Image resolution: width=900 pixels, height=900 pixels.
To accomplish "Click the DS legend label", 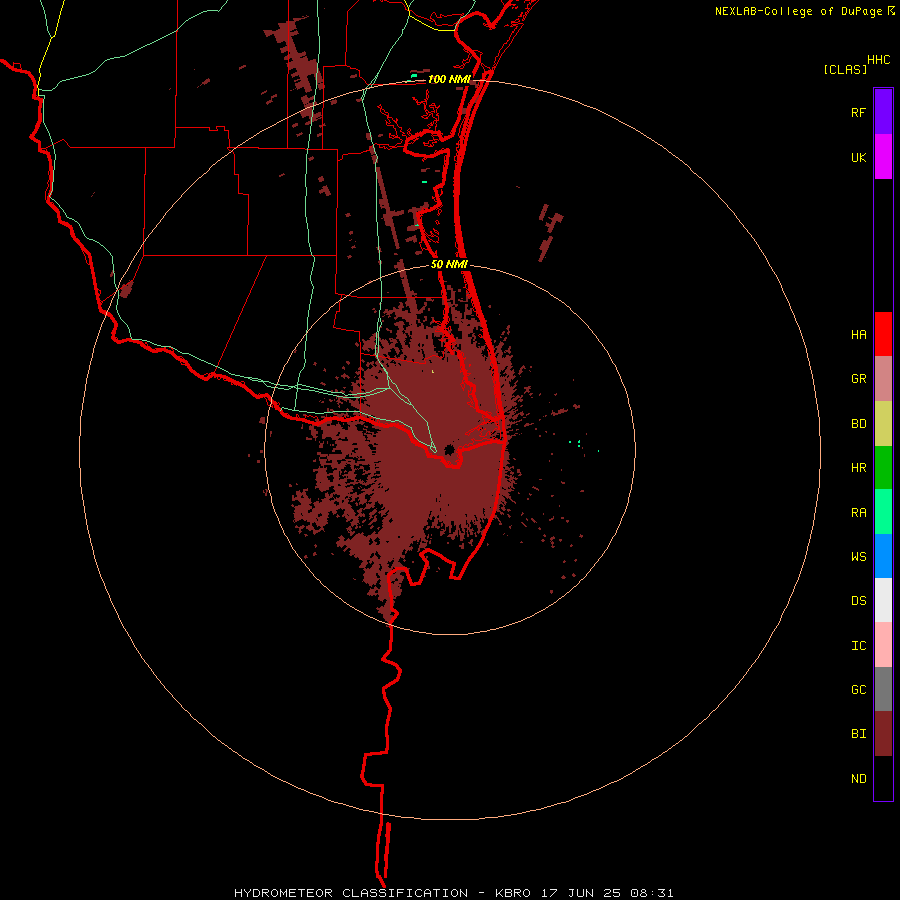I will tap(859, 601).
